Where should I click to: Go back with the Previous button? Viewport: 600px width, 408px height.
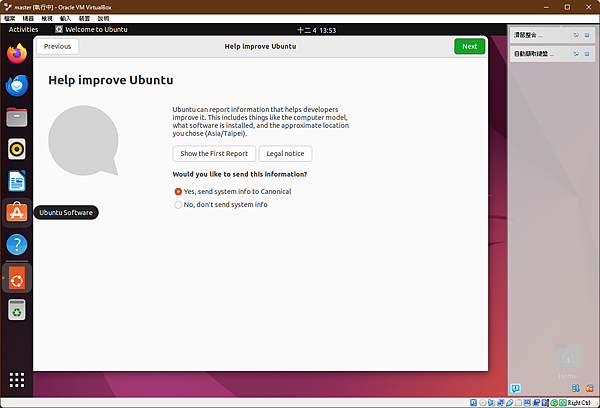tap(57, 46)
